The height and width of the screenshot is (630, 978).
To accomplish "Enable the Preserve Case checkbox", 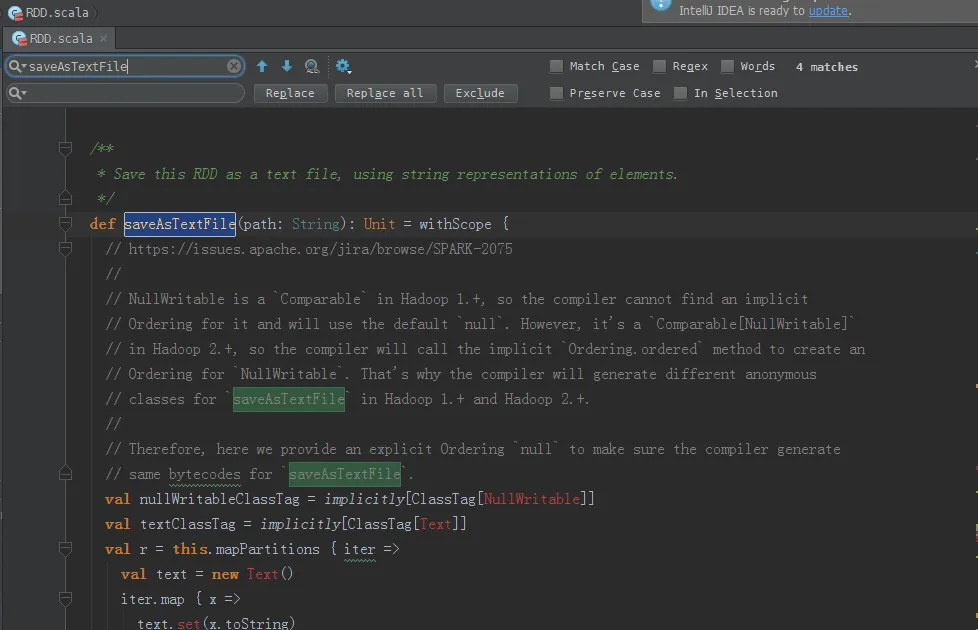I will pyautogui.click(x=556, y=93).
